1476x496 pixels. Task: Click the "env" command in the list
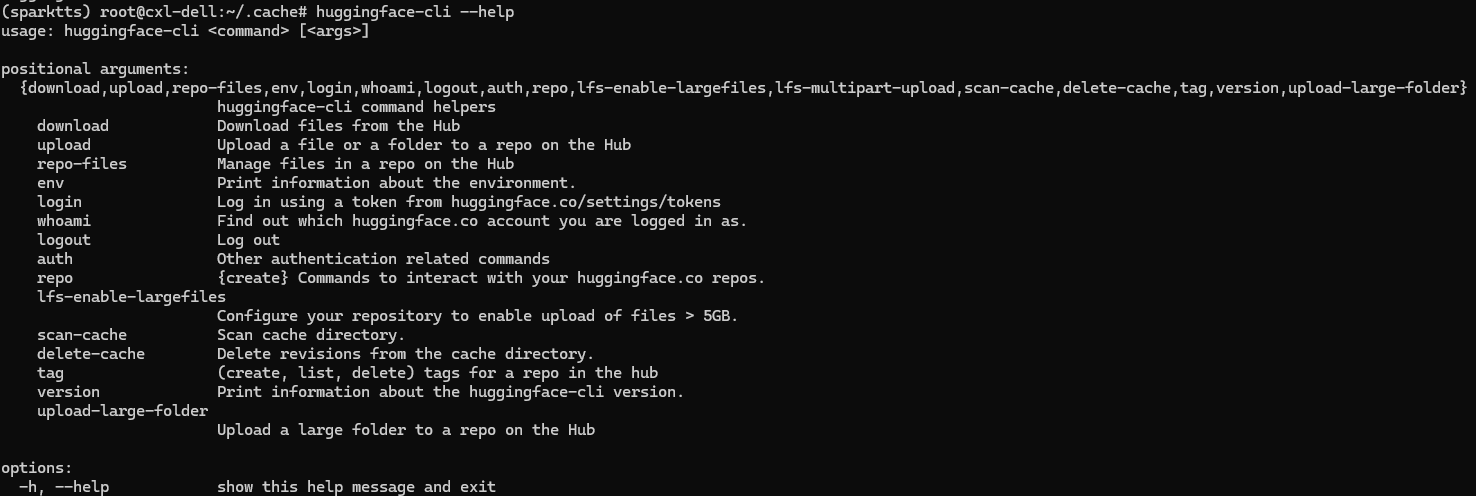[50, 183]
